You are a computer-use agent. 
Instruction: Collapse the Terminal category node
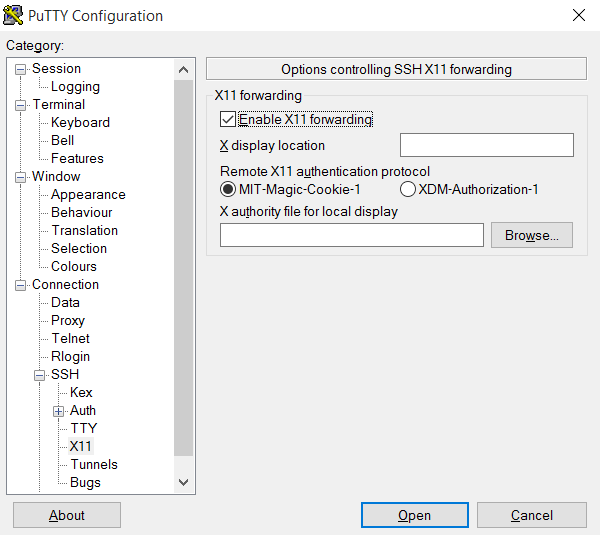(x=21, y=105)
